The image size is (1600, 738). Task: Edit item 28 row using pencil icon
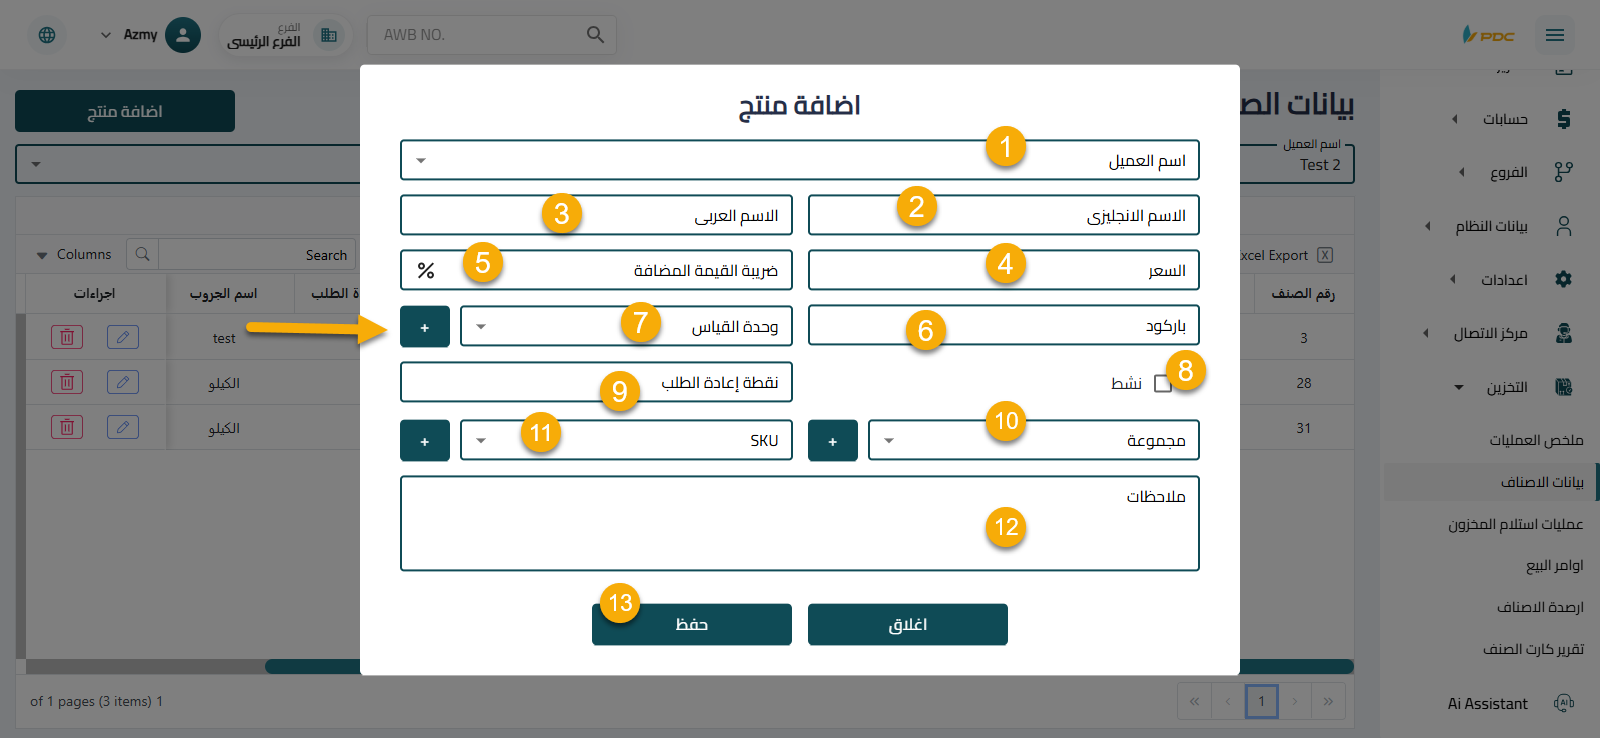(123, 382)
